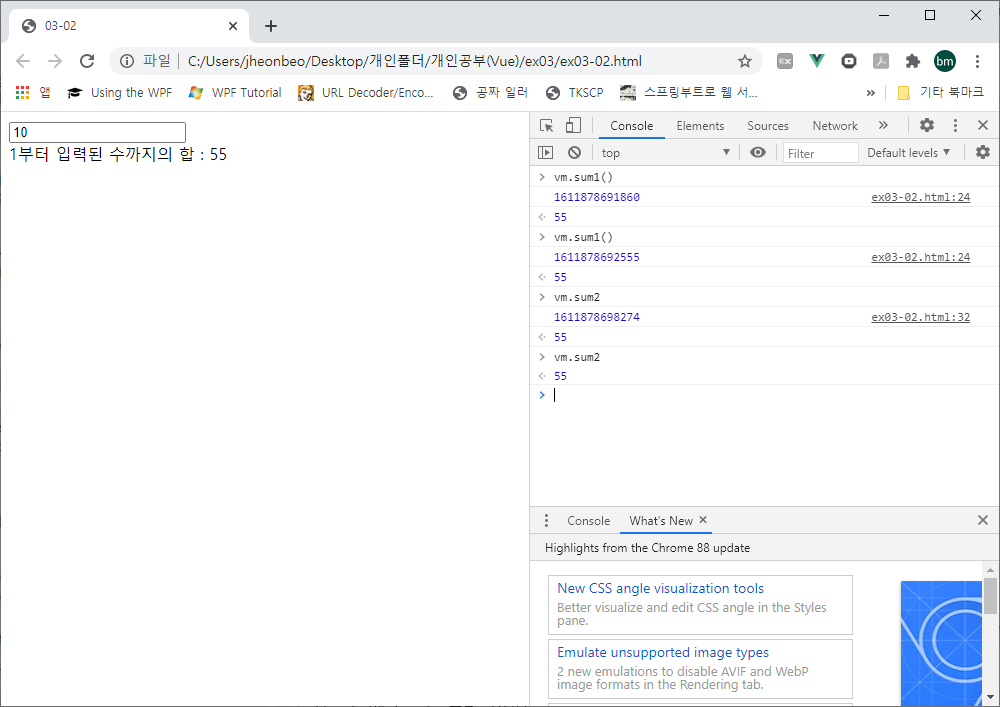The image size is (1000, 707).
Task: Open the ex03-02.html:24 link beside 1611878692555
Action: click(920, 257)
